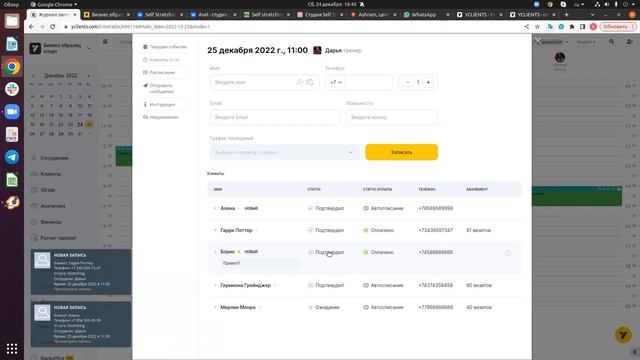Open Финансы in the left sidebar
Screen dimensions: 640x360
click(51, 222)
